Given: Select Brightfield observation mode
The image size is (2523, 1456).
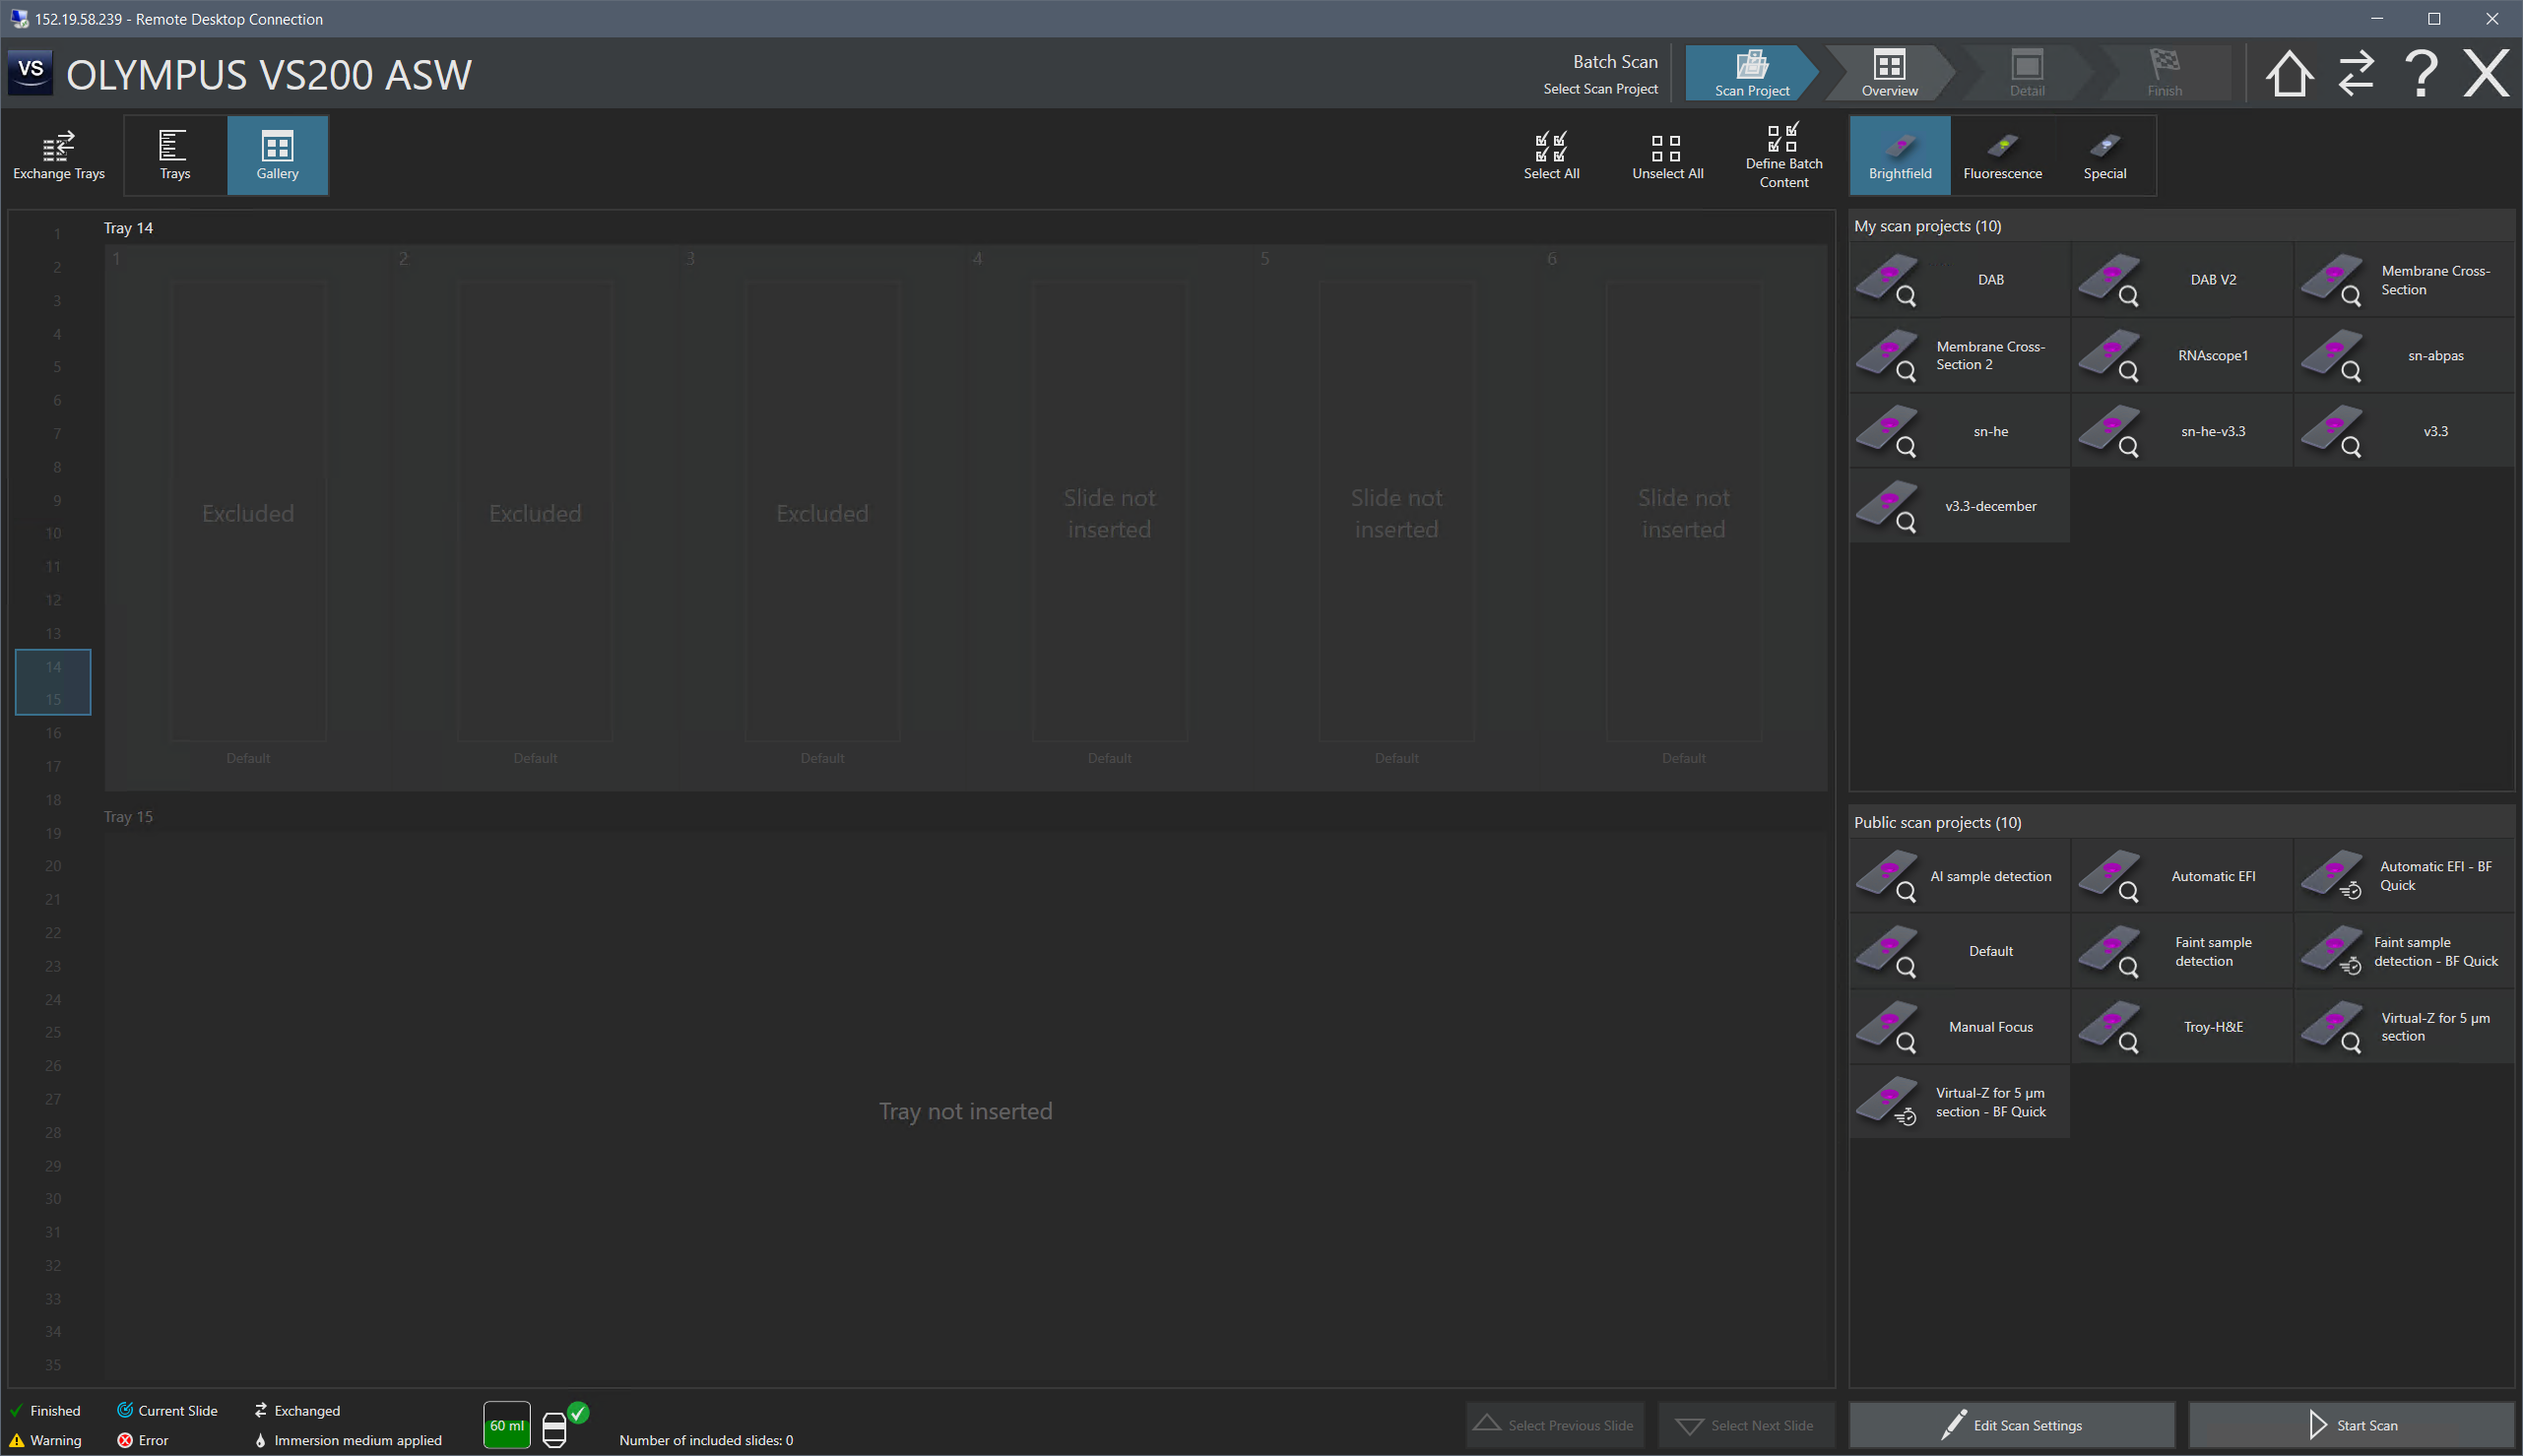Looking at the screenshot, I should click(1899, 155).
